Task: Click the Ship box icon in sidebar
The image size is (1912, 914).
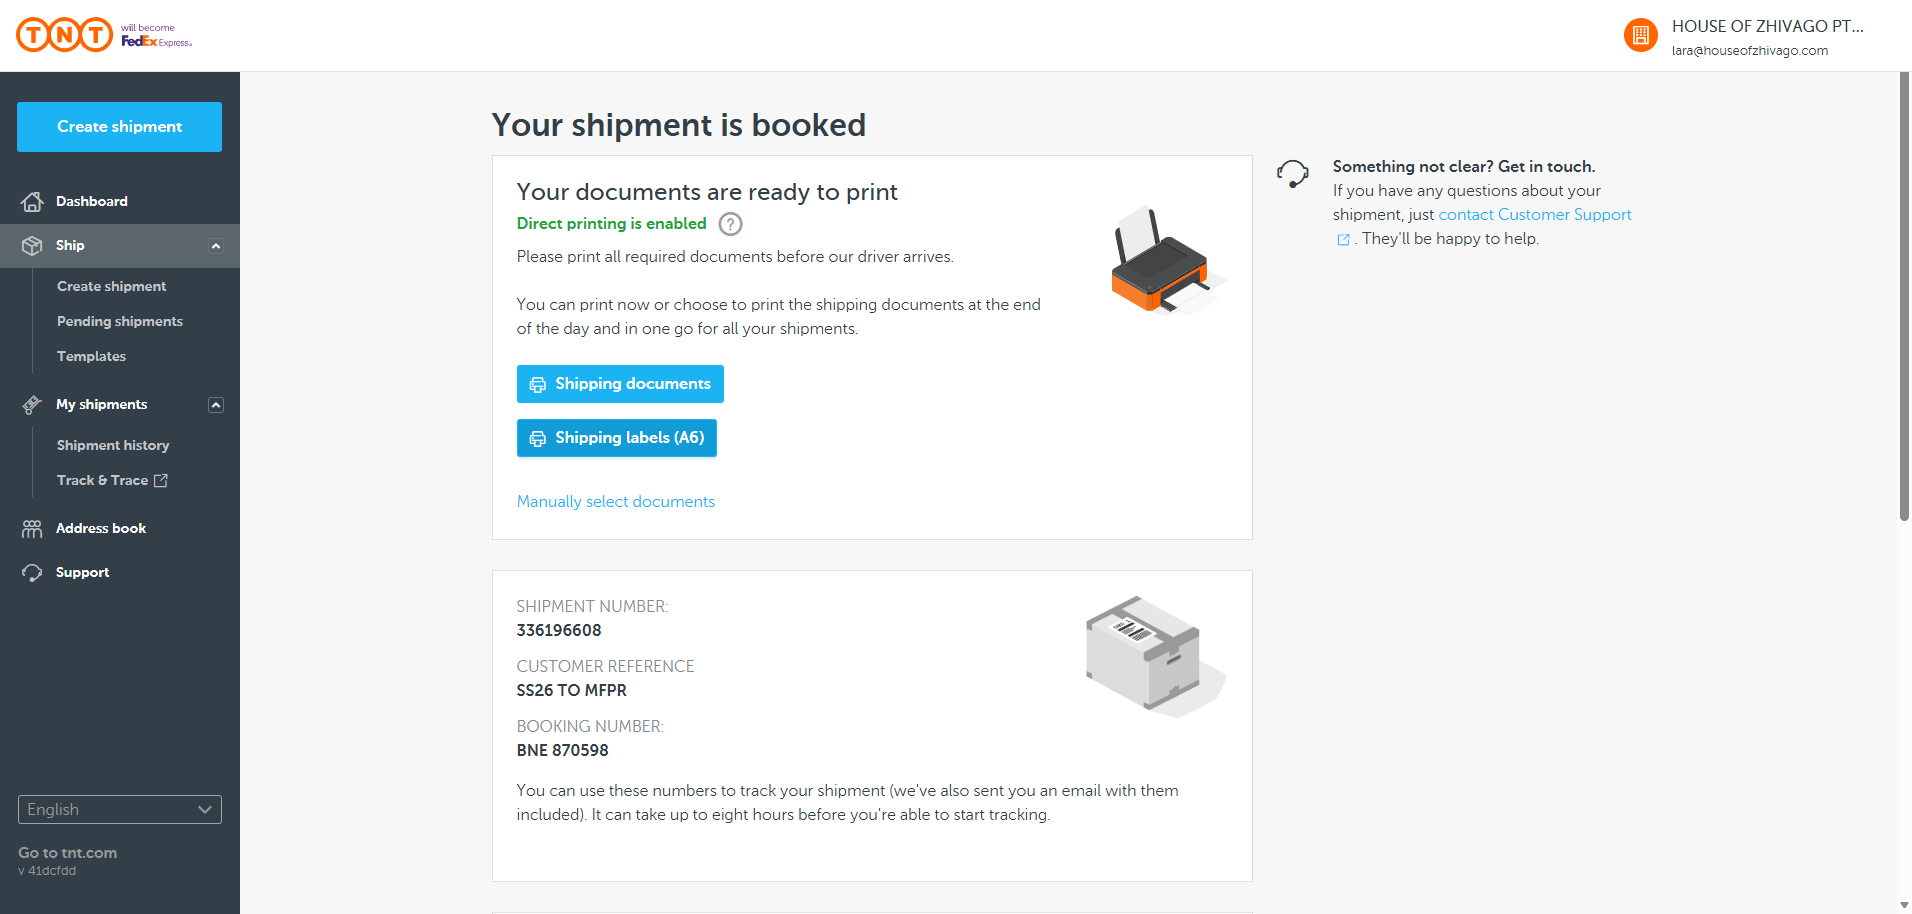Action: [32, 246]
